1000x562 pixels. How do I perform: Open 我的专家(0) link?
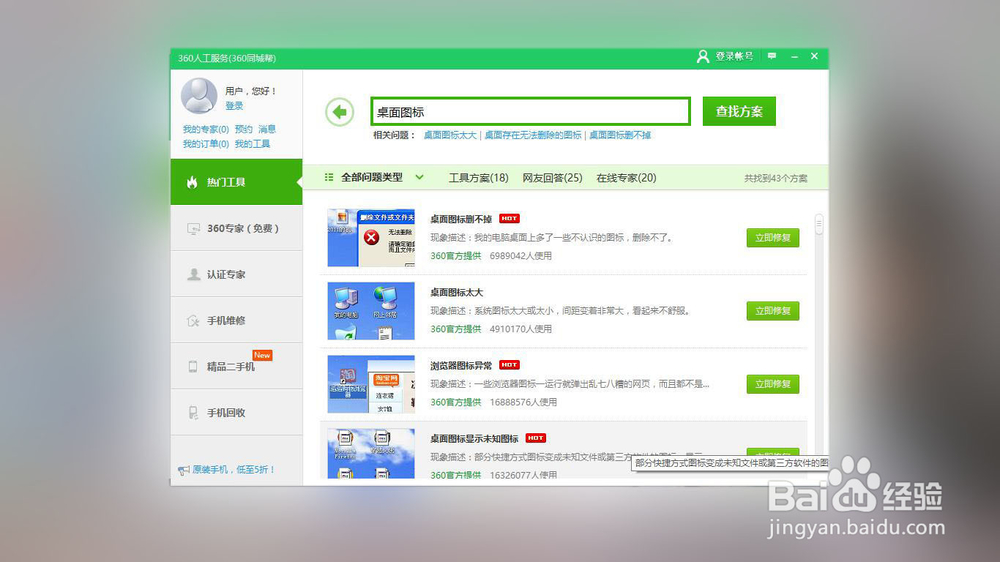[205, 129]
